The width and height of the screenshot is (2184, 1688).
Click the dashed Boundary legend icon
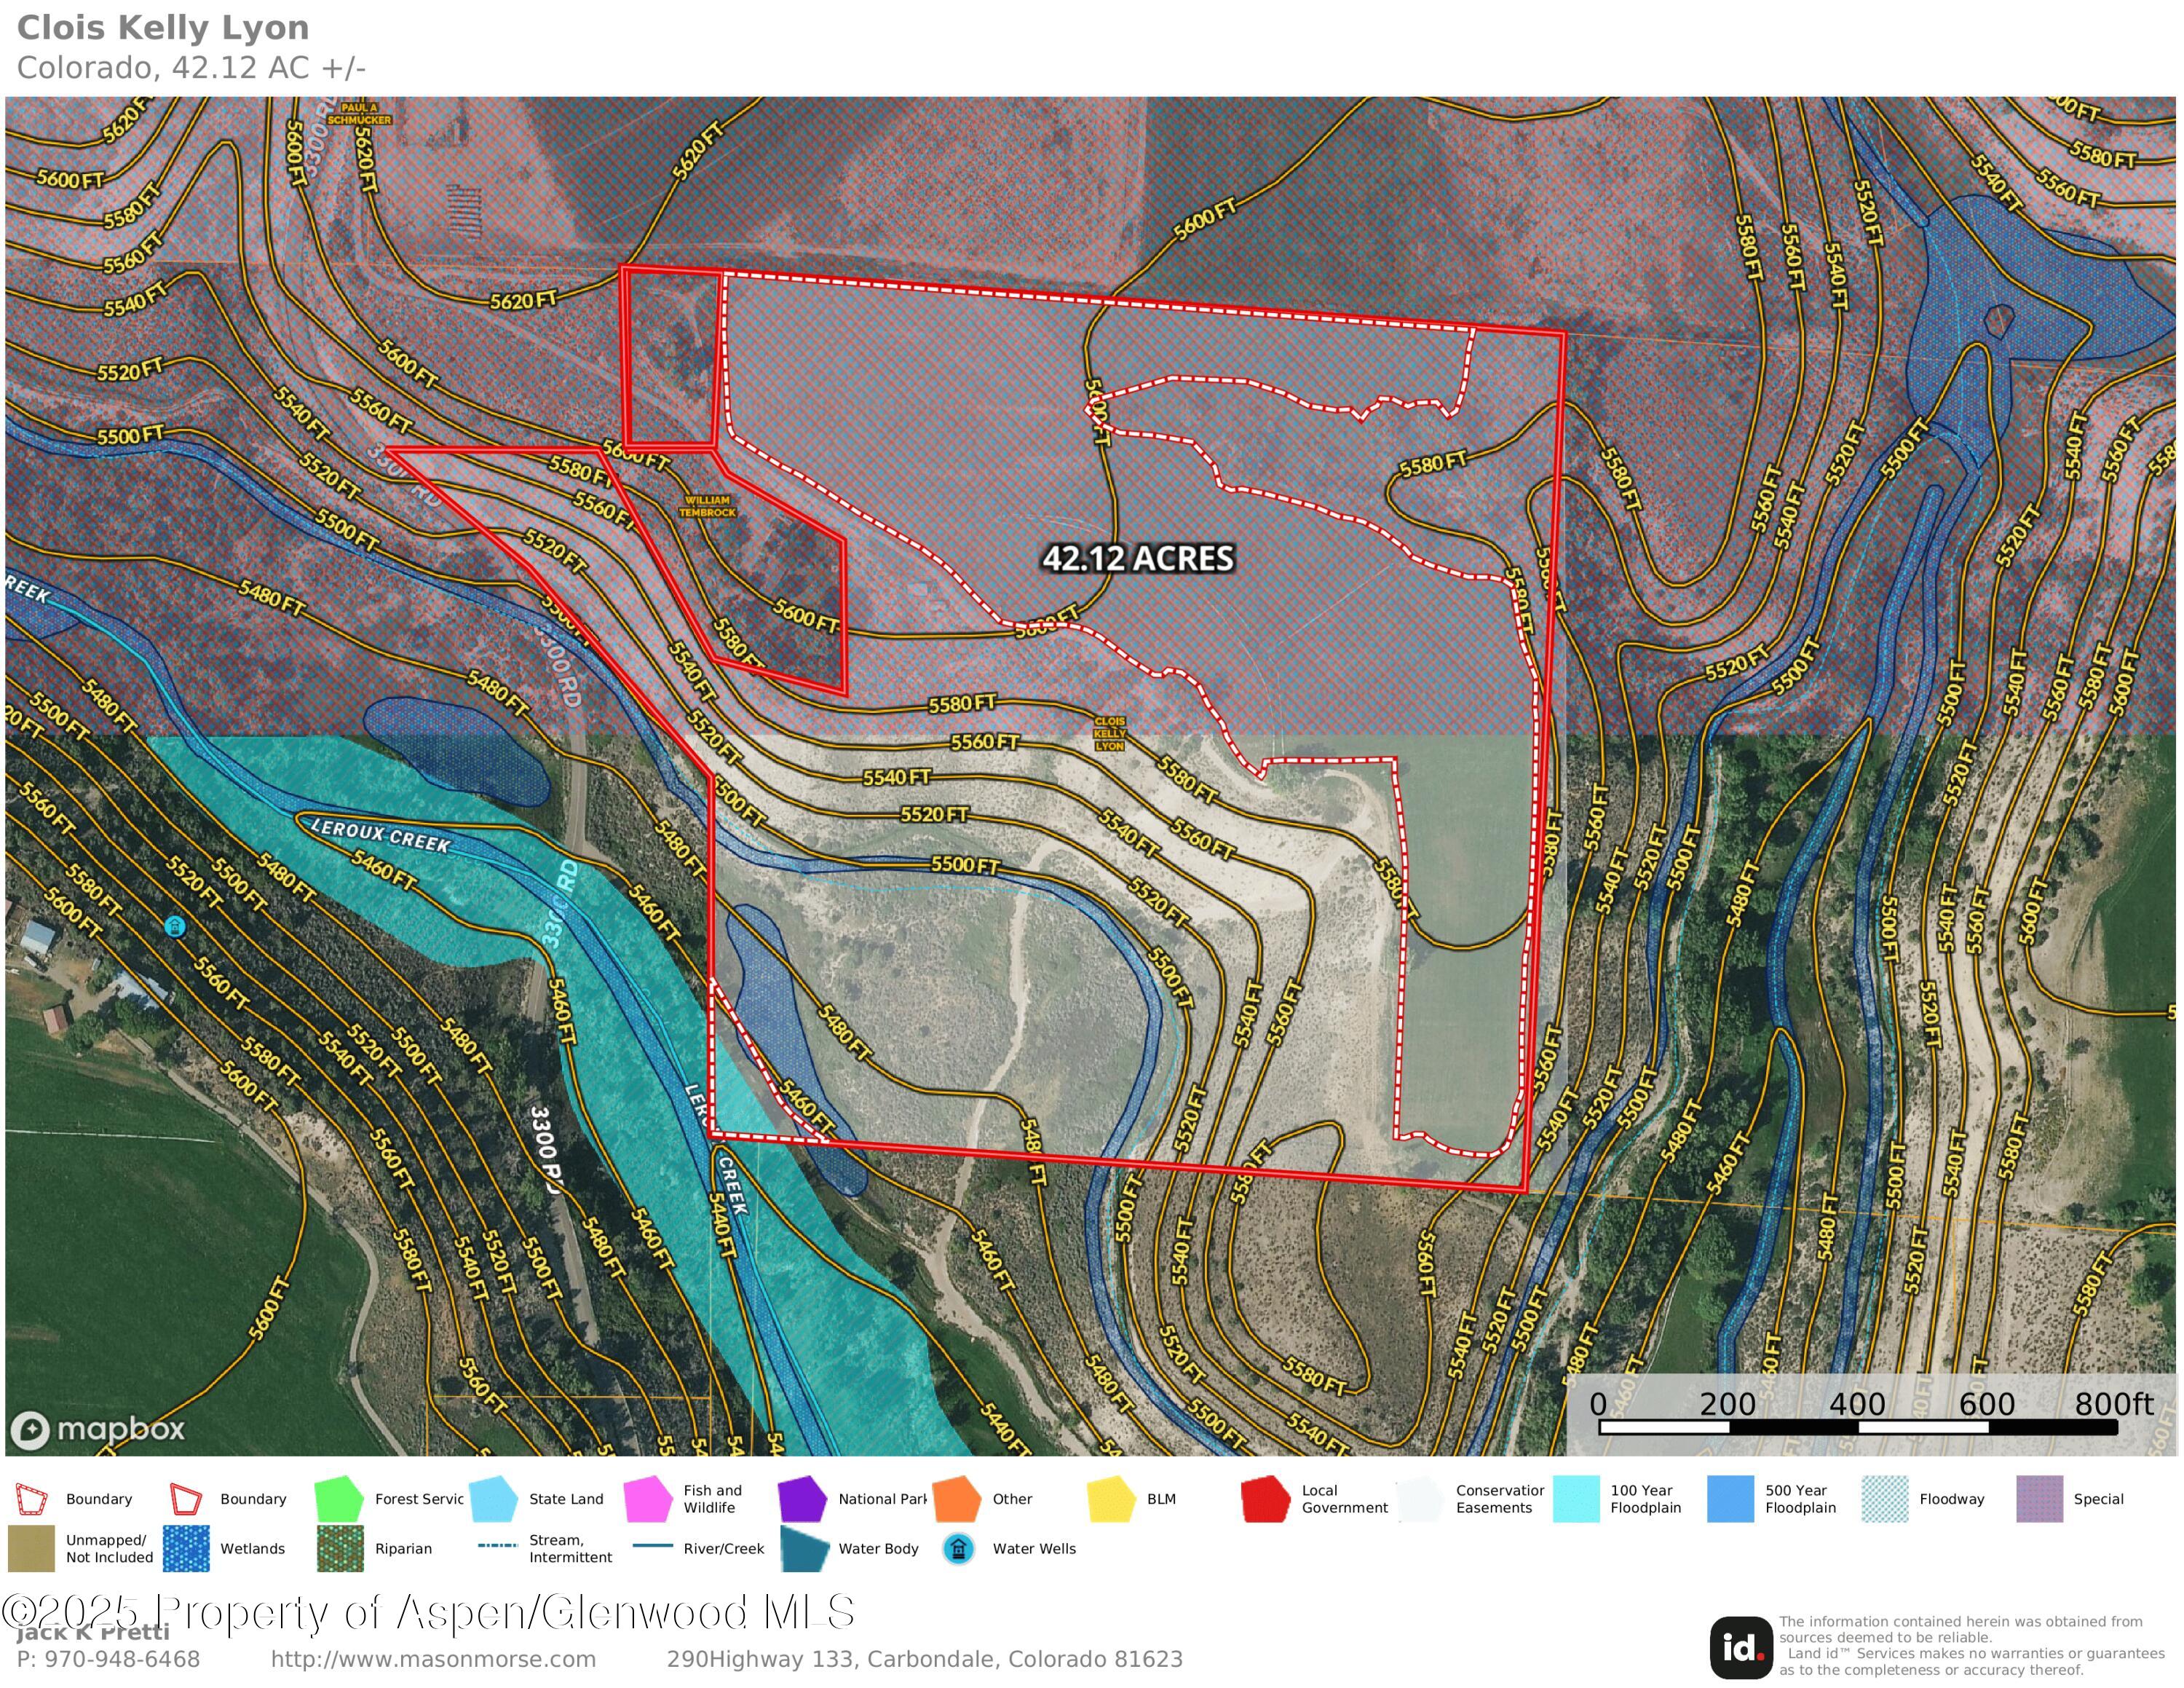pyautogui.click(x=32, y=1499)
